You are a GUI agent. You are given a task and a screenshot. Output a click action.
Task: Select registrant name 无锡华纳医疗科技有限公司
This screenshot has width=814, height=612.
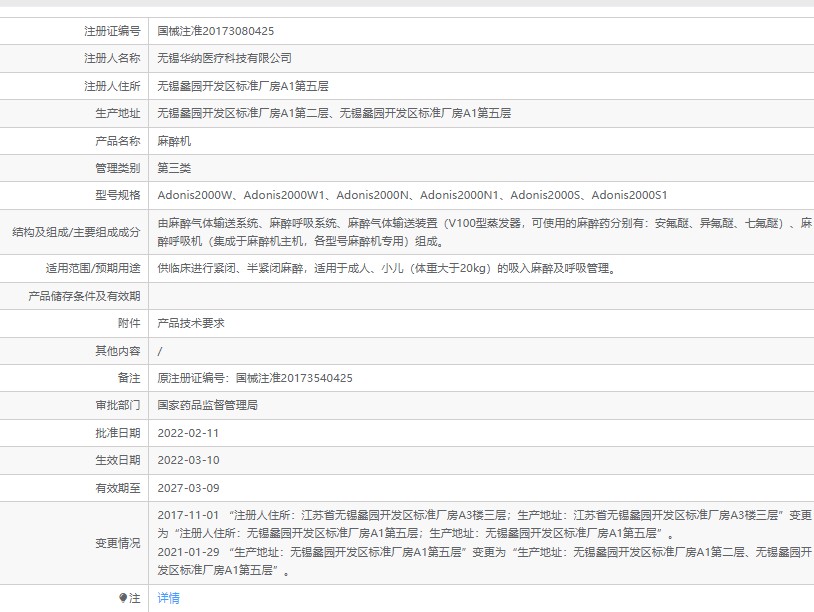[224, 58]
